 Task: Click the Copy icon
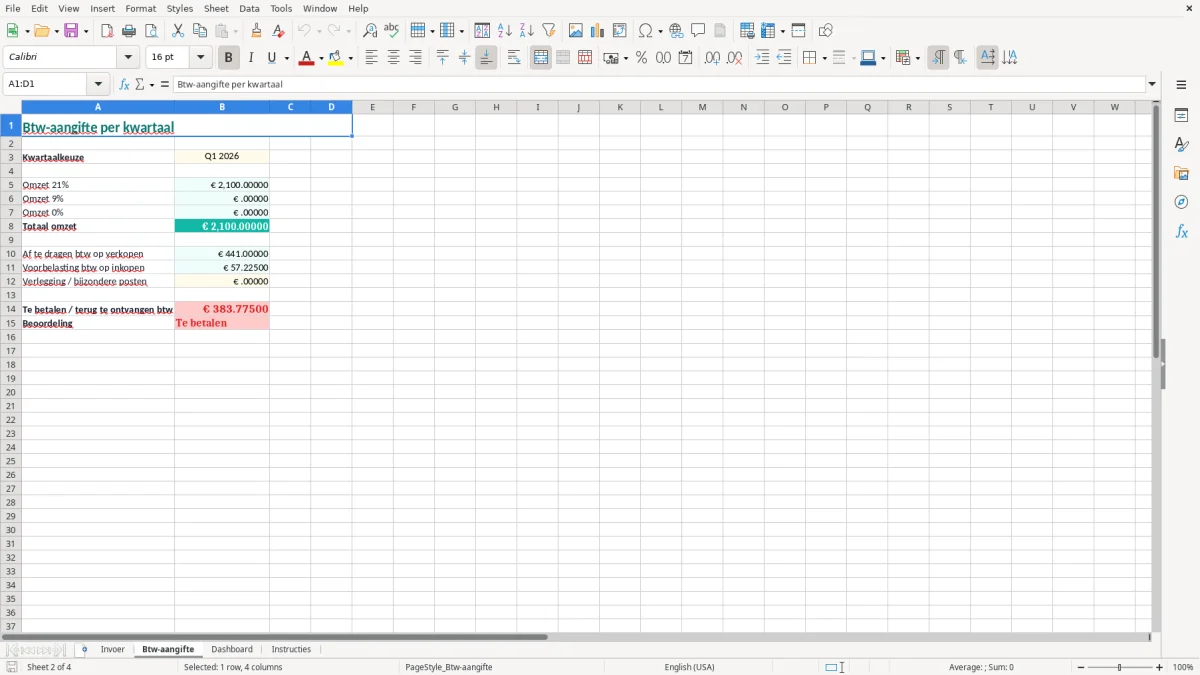(x=200, y=31)
